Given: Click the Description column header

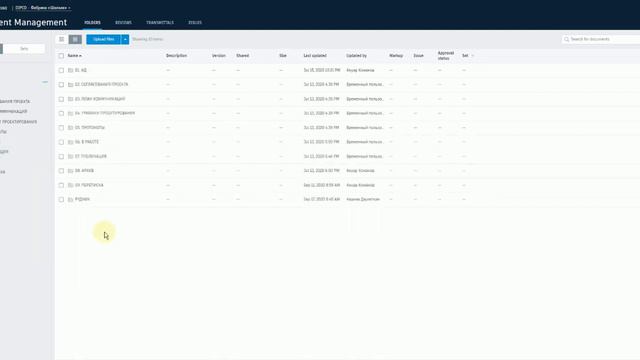Looking at the screenshot, I should tap(176, 56).
